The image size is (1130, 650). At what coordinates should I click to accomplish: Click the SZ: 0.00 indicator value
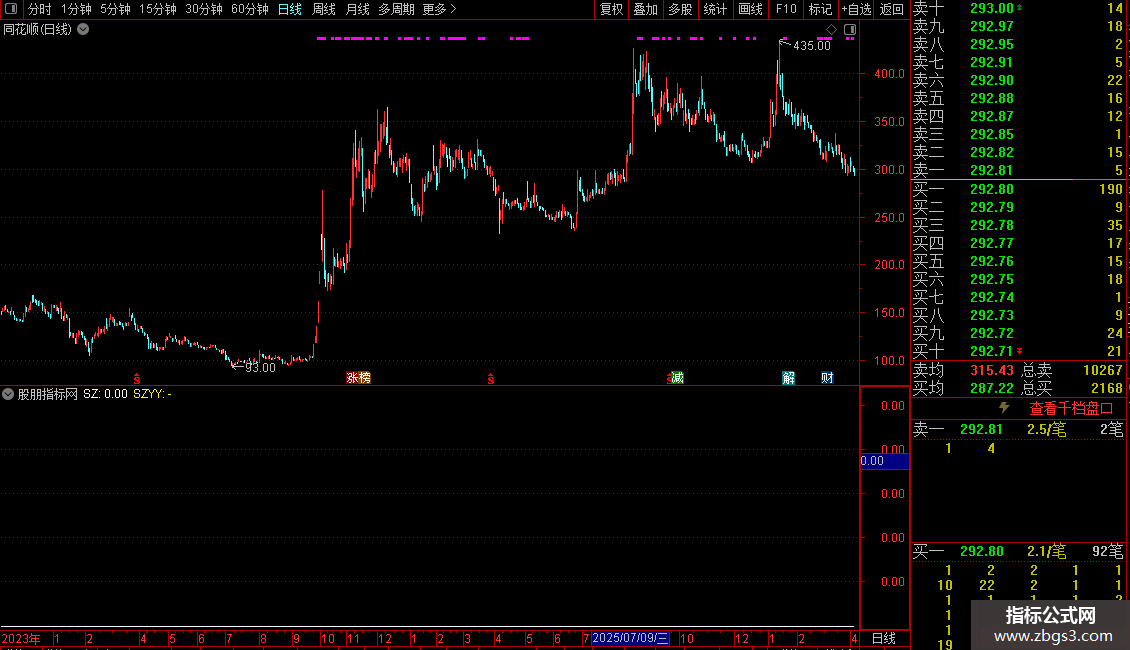(105, 394)
